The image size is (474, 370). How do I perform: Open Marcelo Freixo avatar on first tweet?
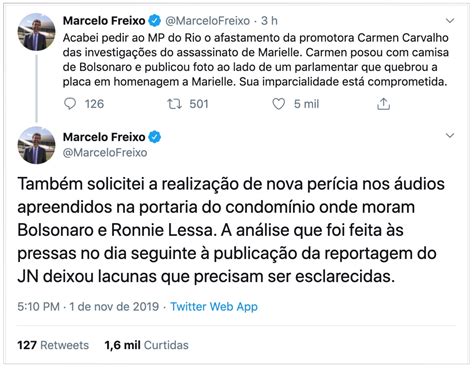[x=36, y=32]
